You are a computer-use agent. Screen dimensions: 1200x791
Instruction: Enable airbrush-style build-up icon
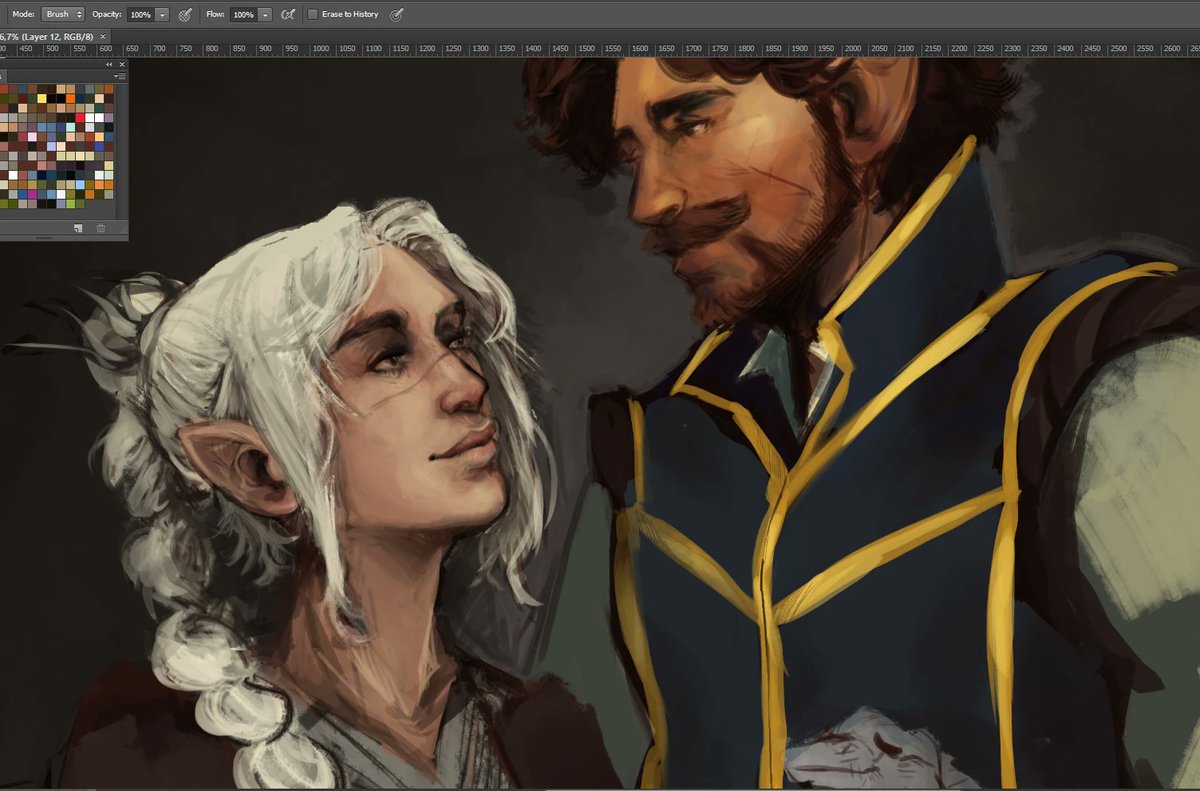click(288, 15)
